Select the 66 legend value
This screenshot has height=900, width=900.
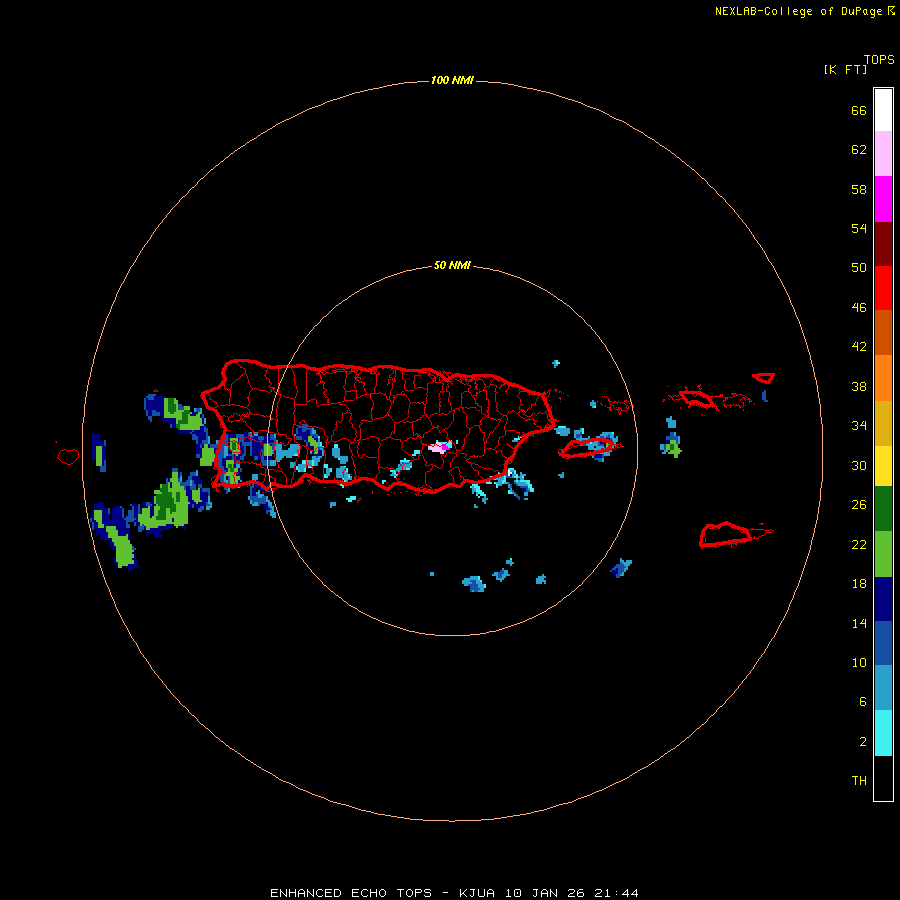pyautogui.click(x=859, y=110)
